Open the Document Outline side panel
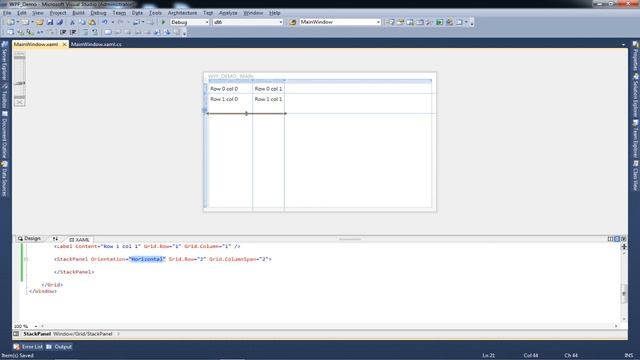The width and height of the screenshot is (640, 360). tap(4, 134)
